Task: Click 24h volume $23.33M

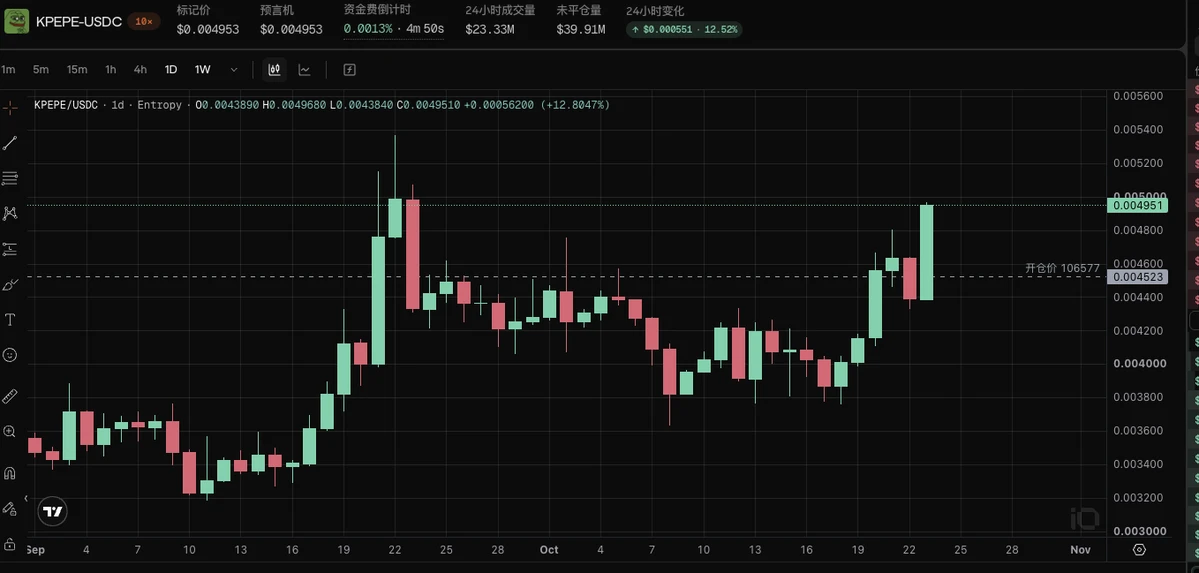Action: coord(489,29)
